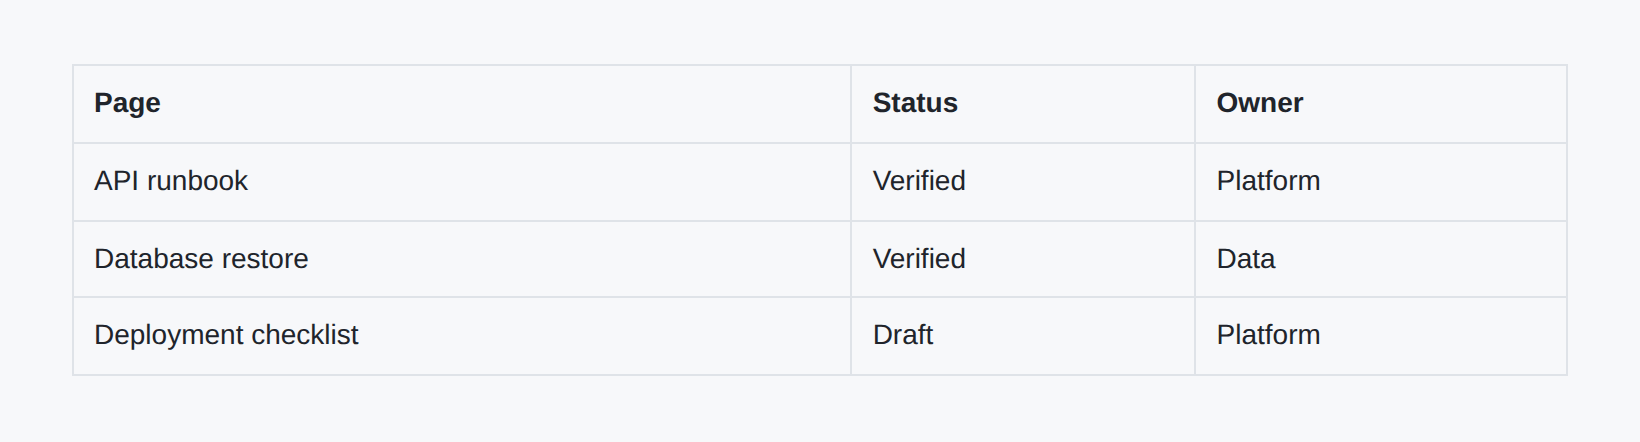This screenshot has height=442, width=1640.
Task: Click the Owner column header
Action: [x=1259, y=103]
